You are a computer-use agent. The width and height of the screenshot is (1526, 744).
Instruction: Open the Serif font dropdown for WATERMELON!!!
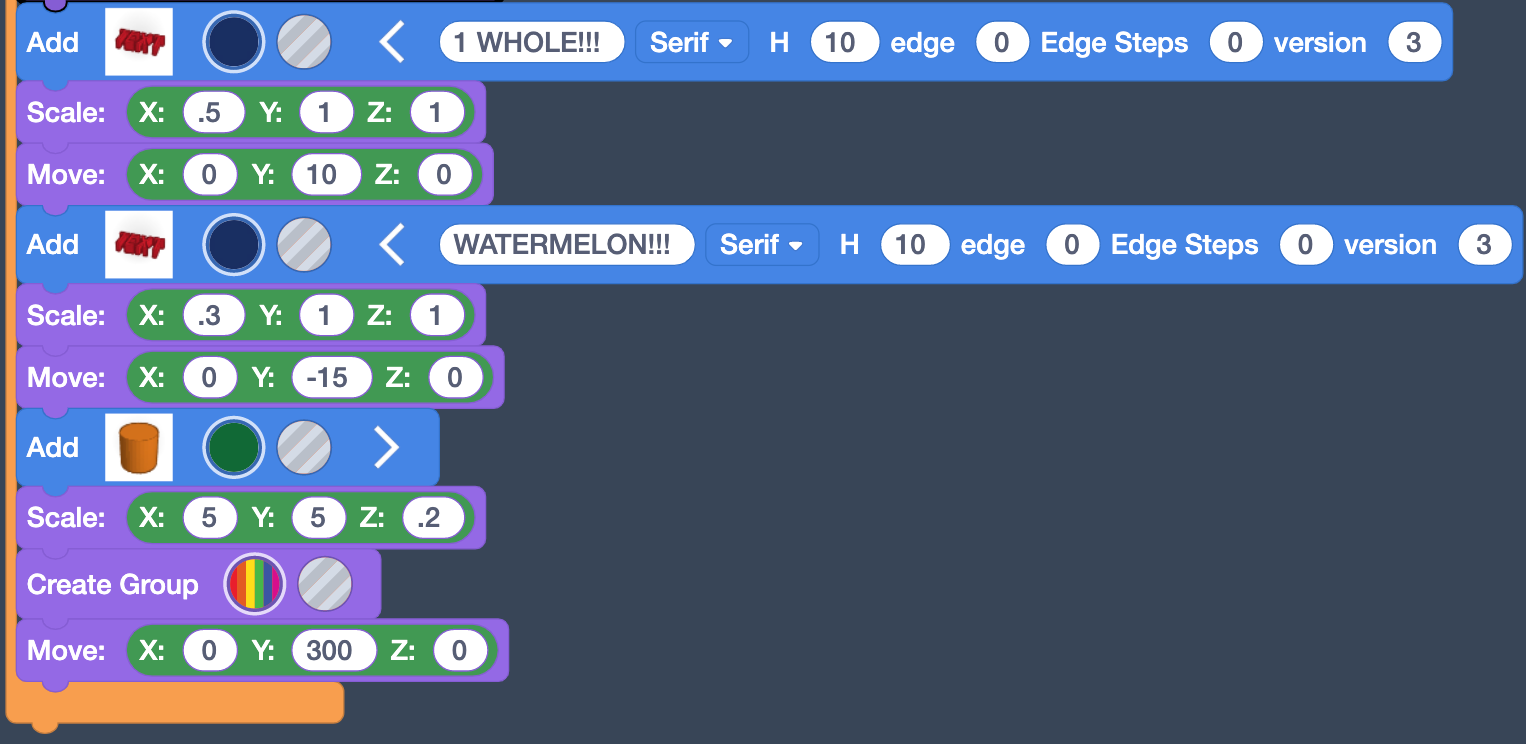pos(761,245)
